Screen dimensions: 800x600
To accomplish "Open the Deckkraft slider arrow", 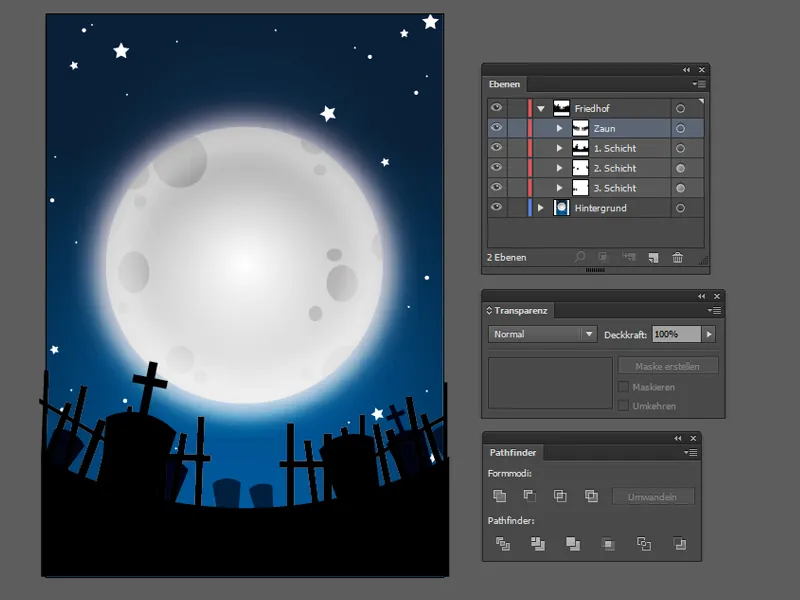I will click(x=709, y=334).
